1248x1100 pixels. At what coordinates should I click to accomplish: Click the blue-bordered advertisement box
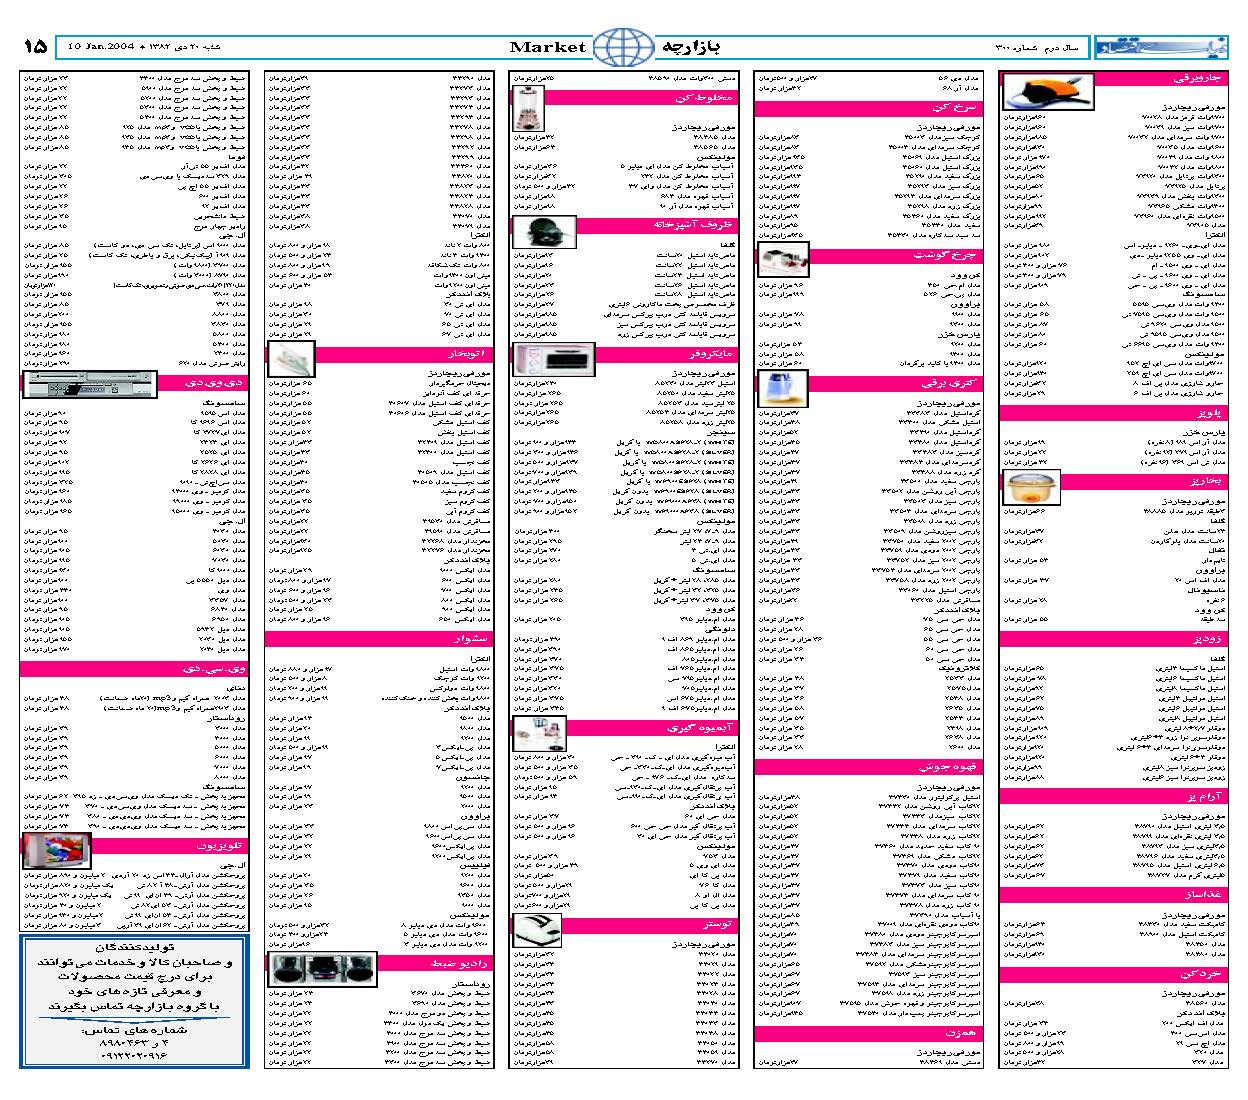[134, 1001]
